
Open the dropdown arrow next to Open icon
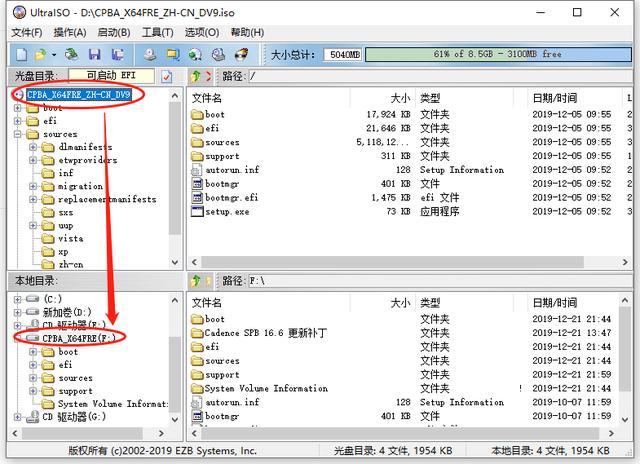click(54, 54)
